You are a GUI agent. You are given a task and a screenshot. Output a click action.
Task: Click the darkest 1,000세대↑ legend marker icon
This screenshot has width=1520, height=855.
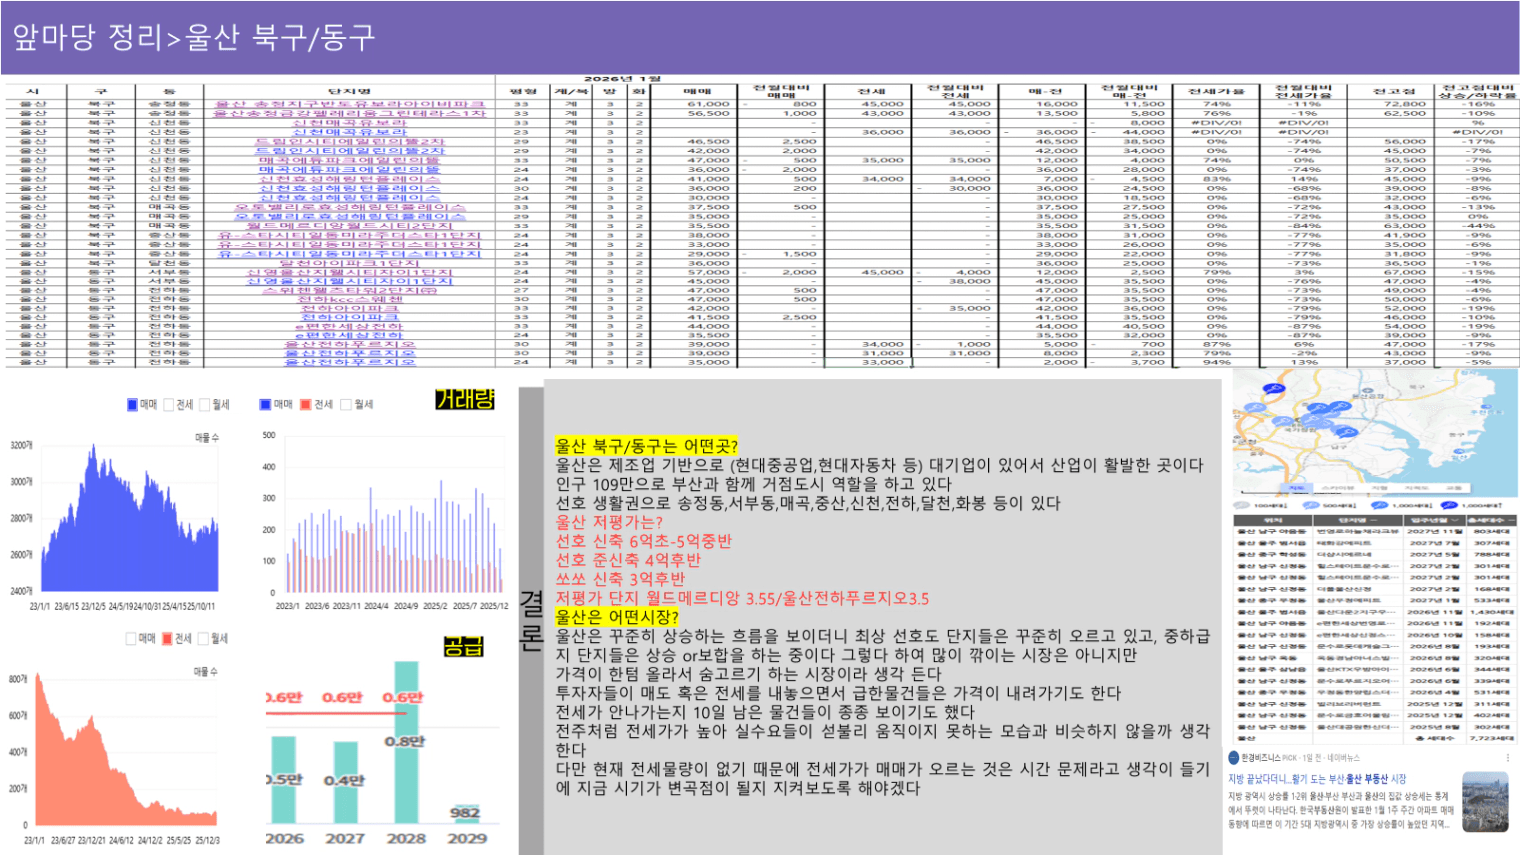point(1450,506)
